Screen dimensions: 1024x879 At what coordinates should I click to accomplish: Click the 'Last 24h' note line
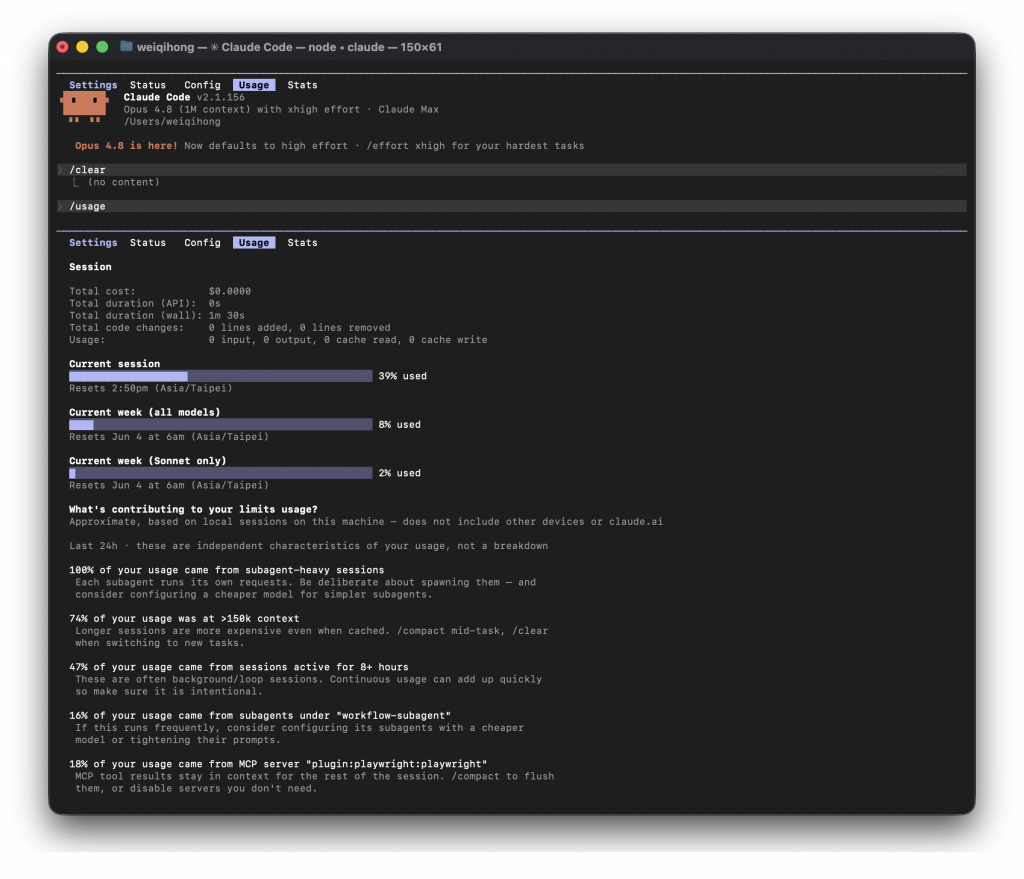coord(308,546)
